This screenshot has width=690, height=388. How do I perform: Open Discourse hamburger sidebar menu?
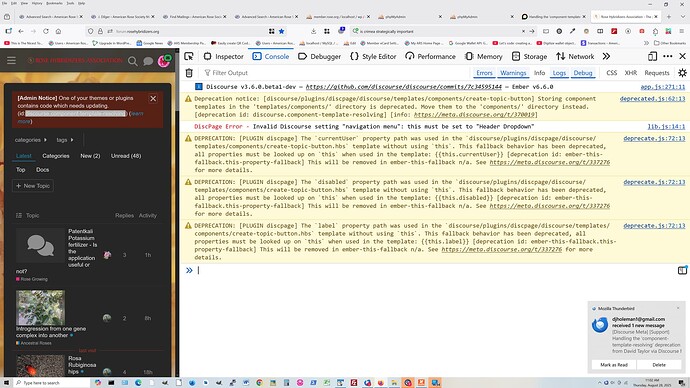pyautogui.click(x=11, y=61)
